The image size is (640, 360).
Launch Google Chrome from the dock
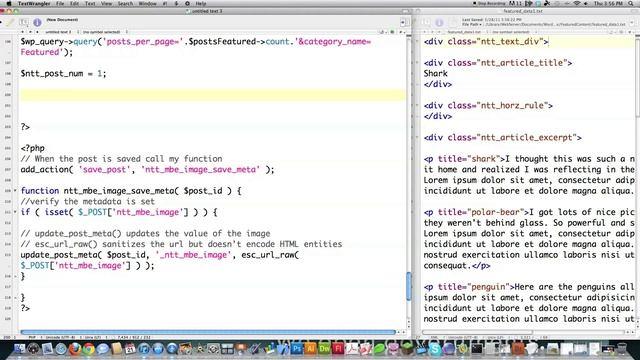tap(89, 349)
